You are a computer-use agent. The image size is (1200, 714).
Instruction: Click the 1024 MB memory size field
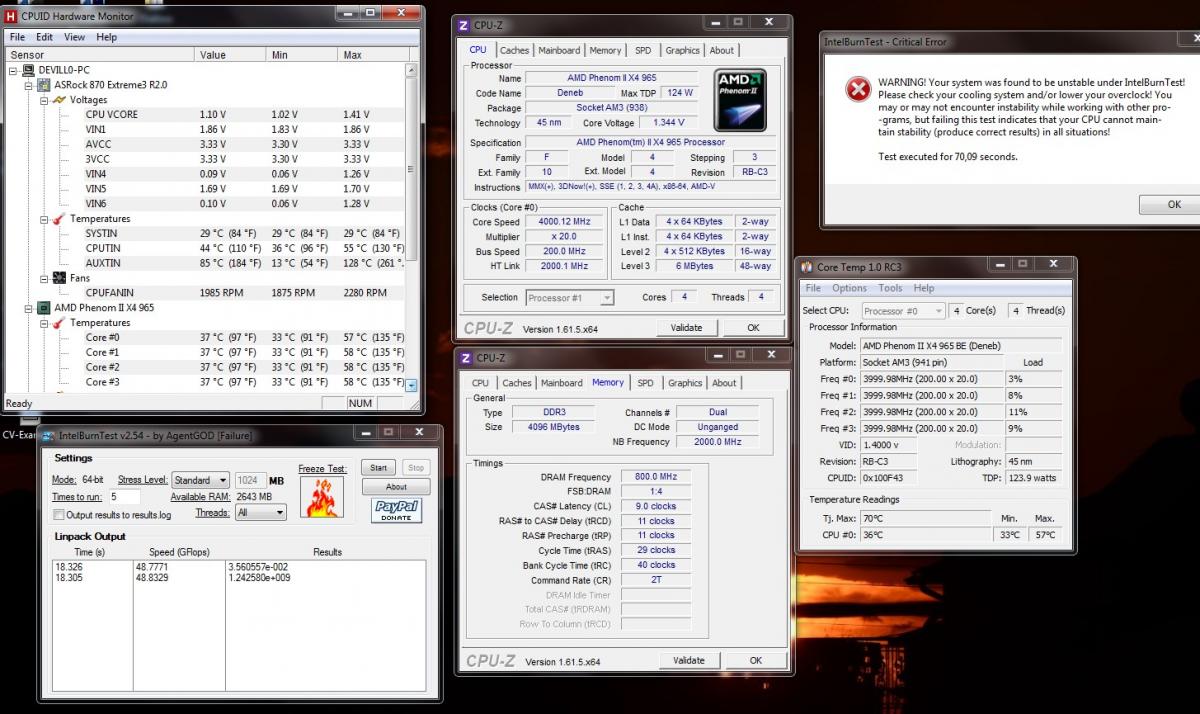pyautogui.click(x=250, y=480)
